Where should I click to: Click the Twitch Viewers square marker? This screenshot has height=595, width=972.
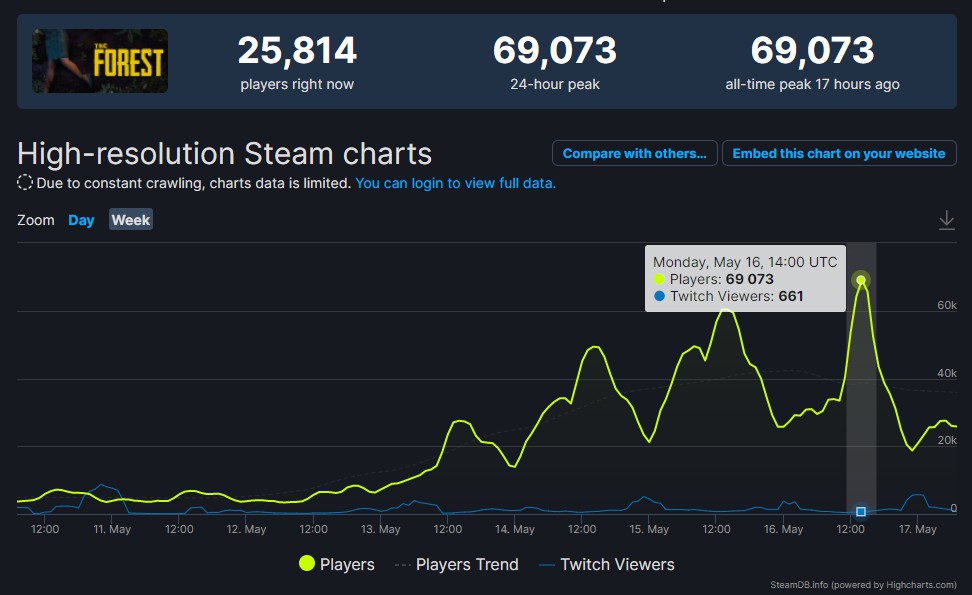click(x=860, y=511)
